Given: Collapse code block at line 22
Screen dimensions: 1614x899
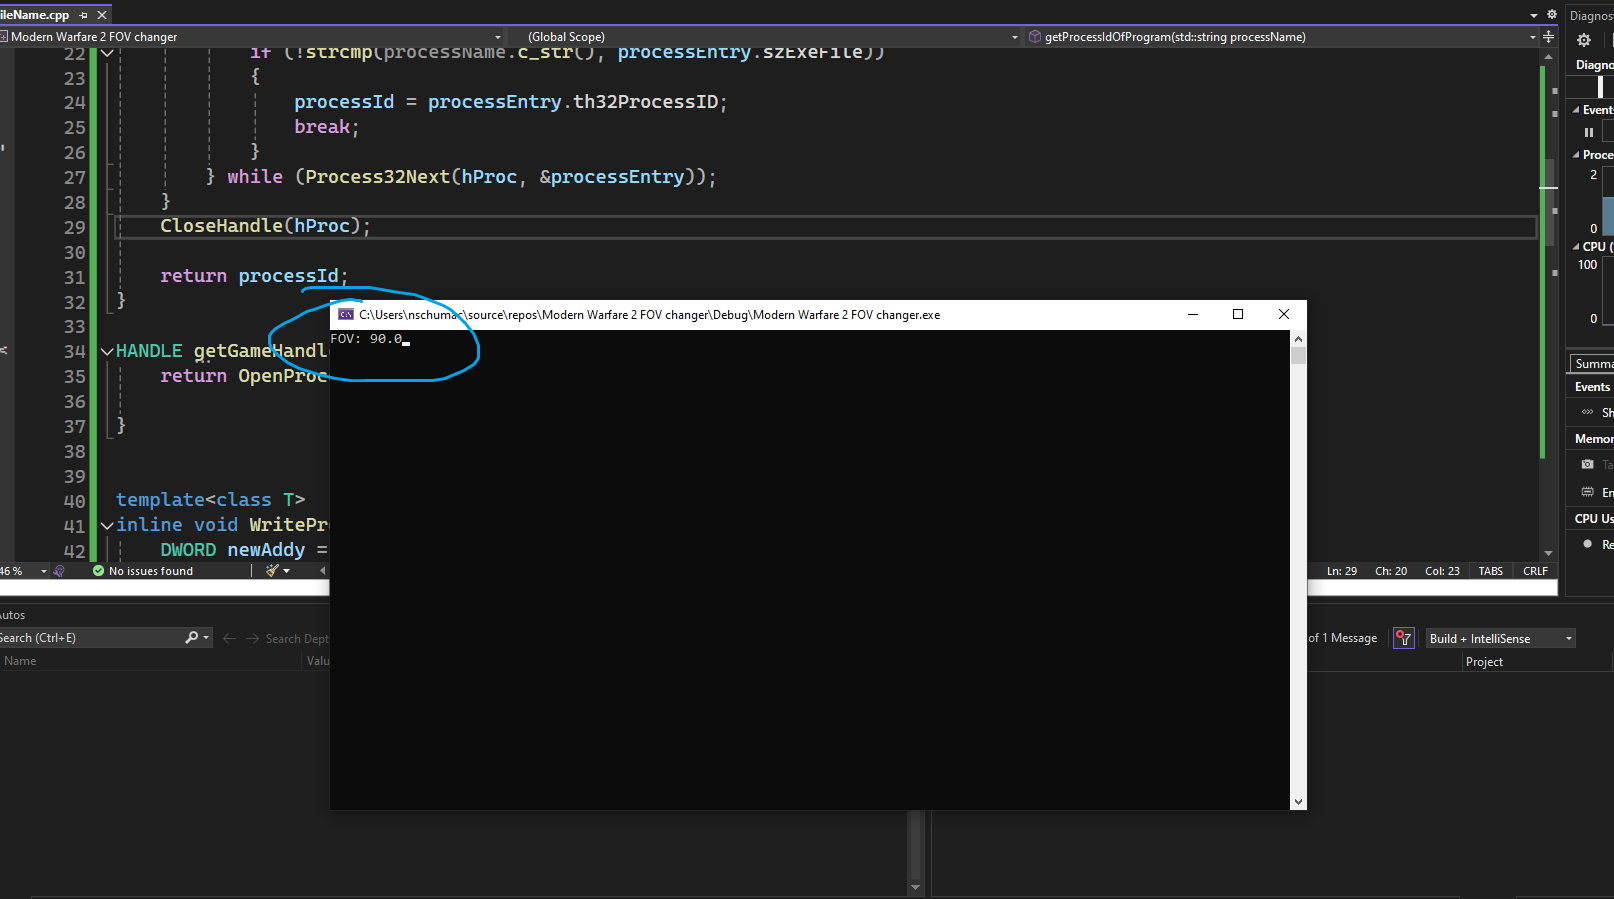Looking at the screenshot, I should pyautogui.click(x=107, y=53).
